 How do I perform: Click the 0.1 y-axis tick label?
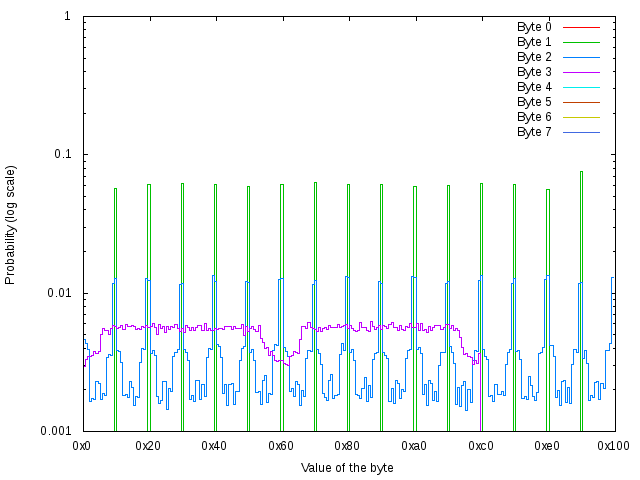click(61, 155)
